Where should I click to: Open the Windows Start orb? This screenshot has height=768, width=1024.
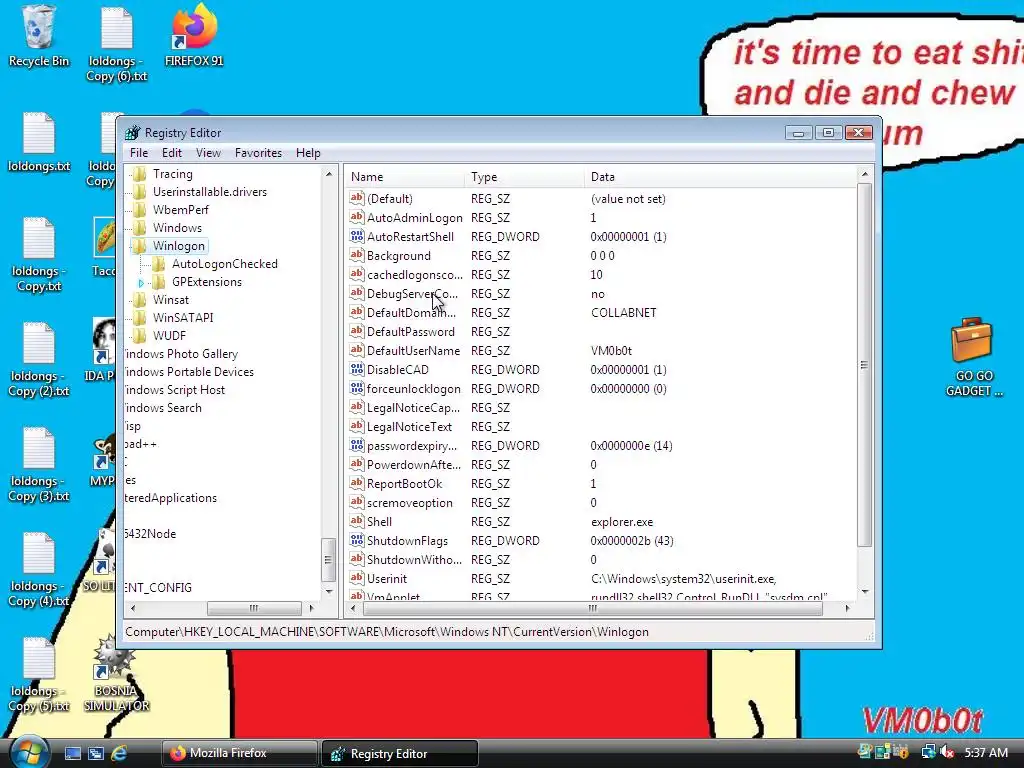pos(29,752)
